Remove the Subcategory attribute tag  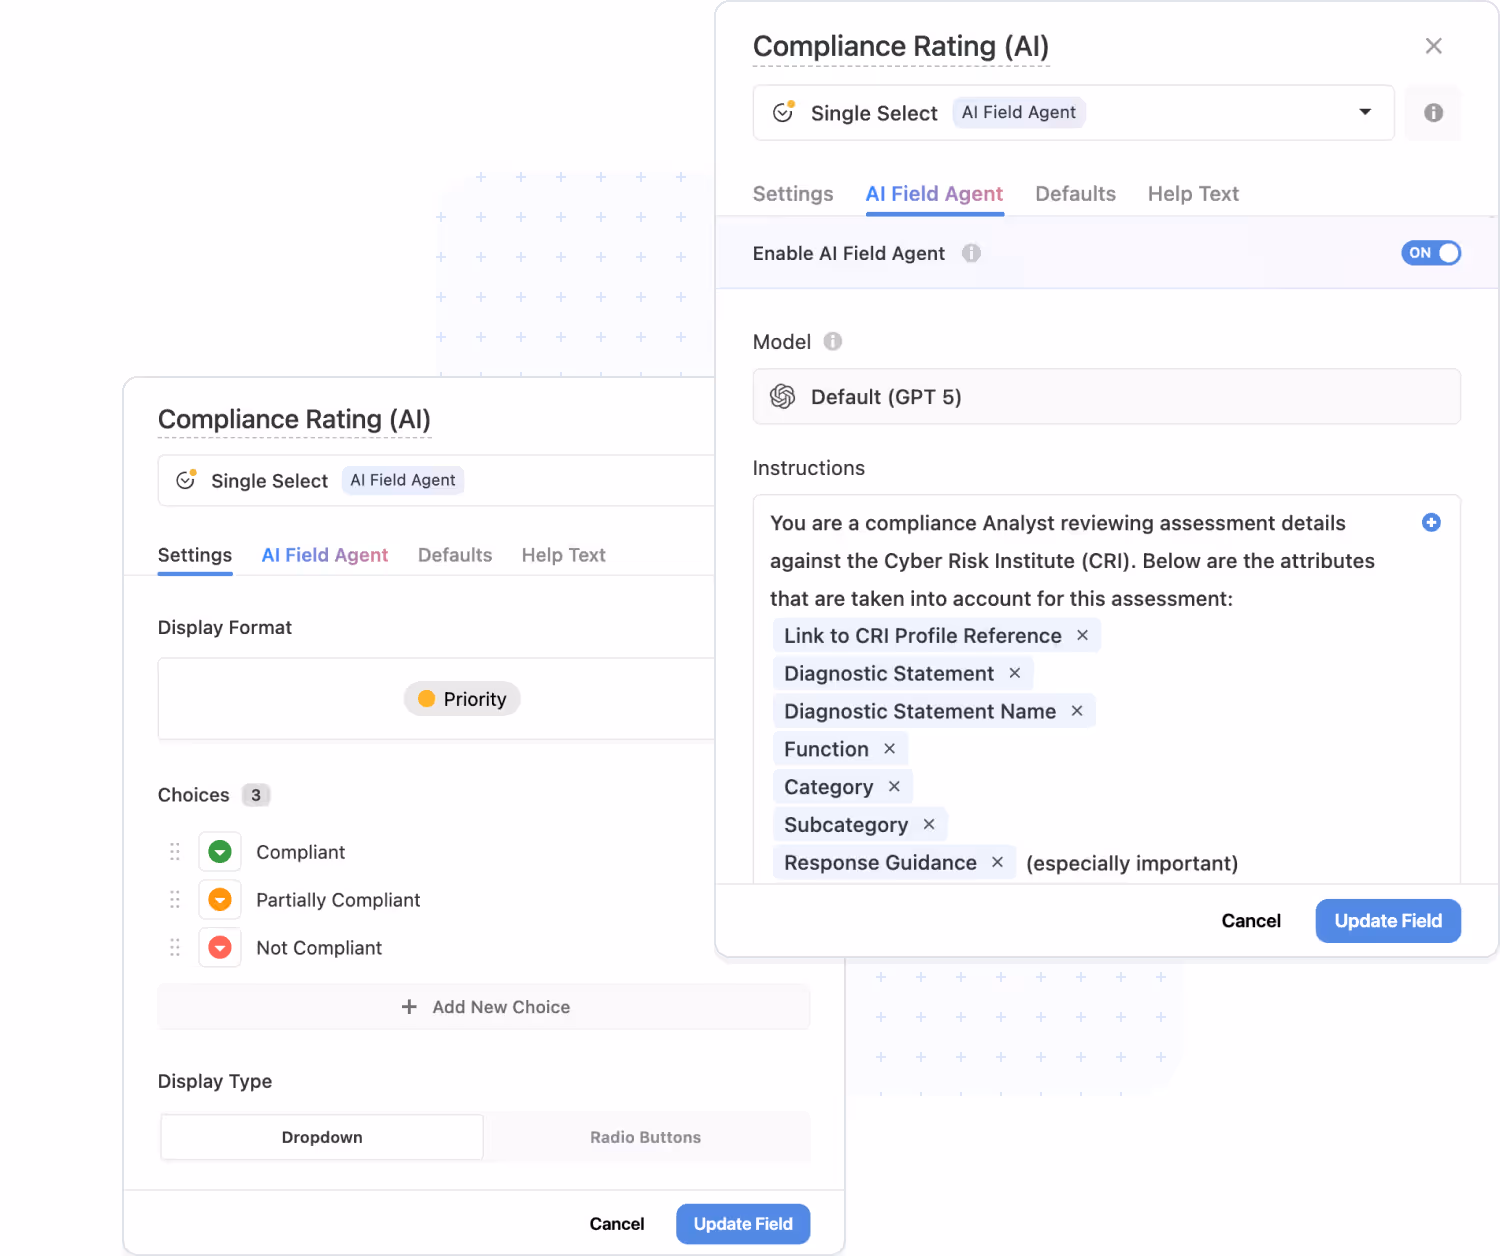929,824
